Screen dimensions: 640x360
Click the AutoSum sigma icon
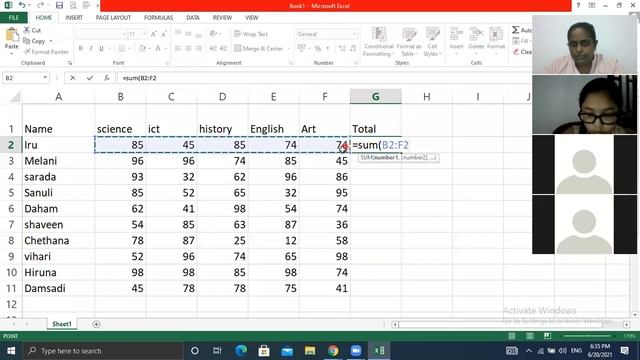coord(516,30)
